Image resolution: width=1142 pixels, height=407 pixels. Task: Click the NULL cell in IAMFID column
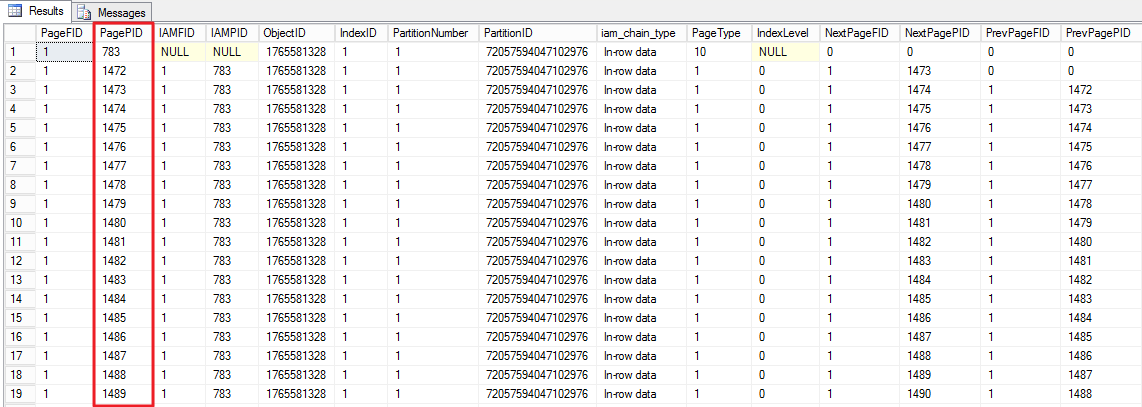pos(181,52)
